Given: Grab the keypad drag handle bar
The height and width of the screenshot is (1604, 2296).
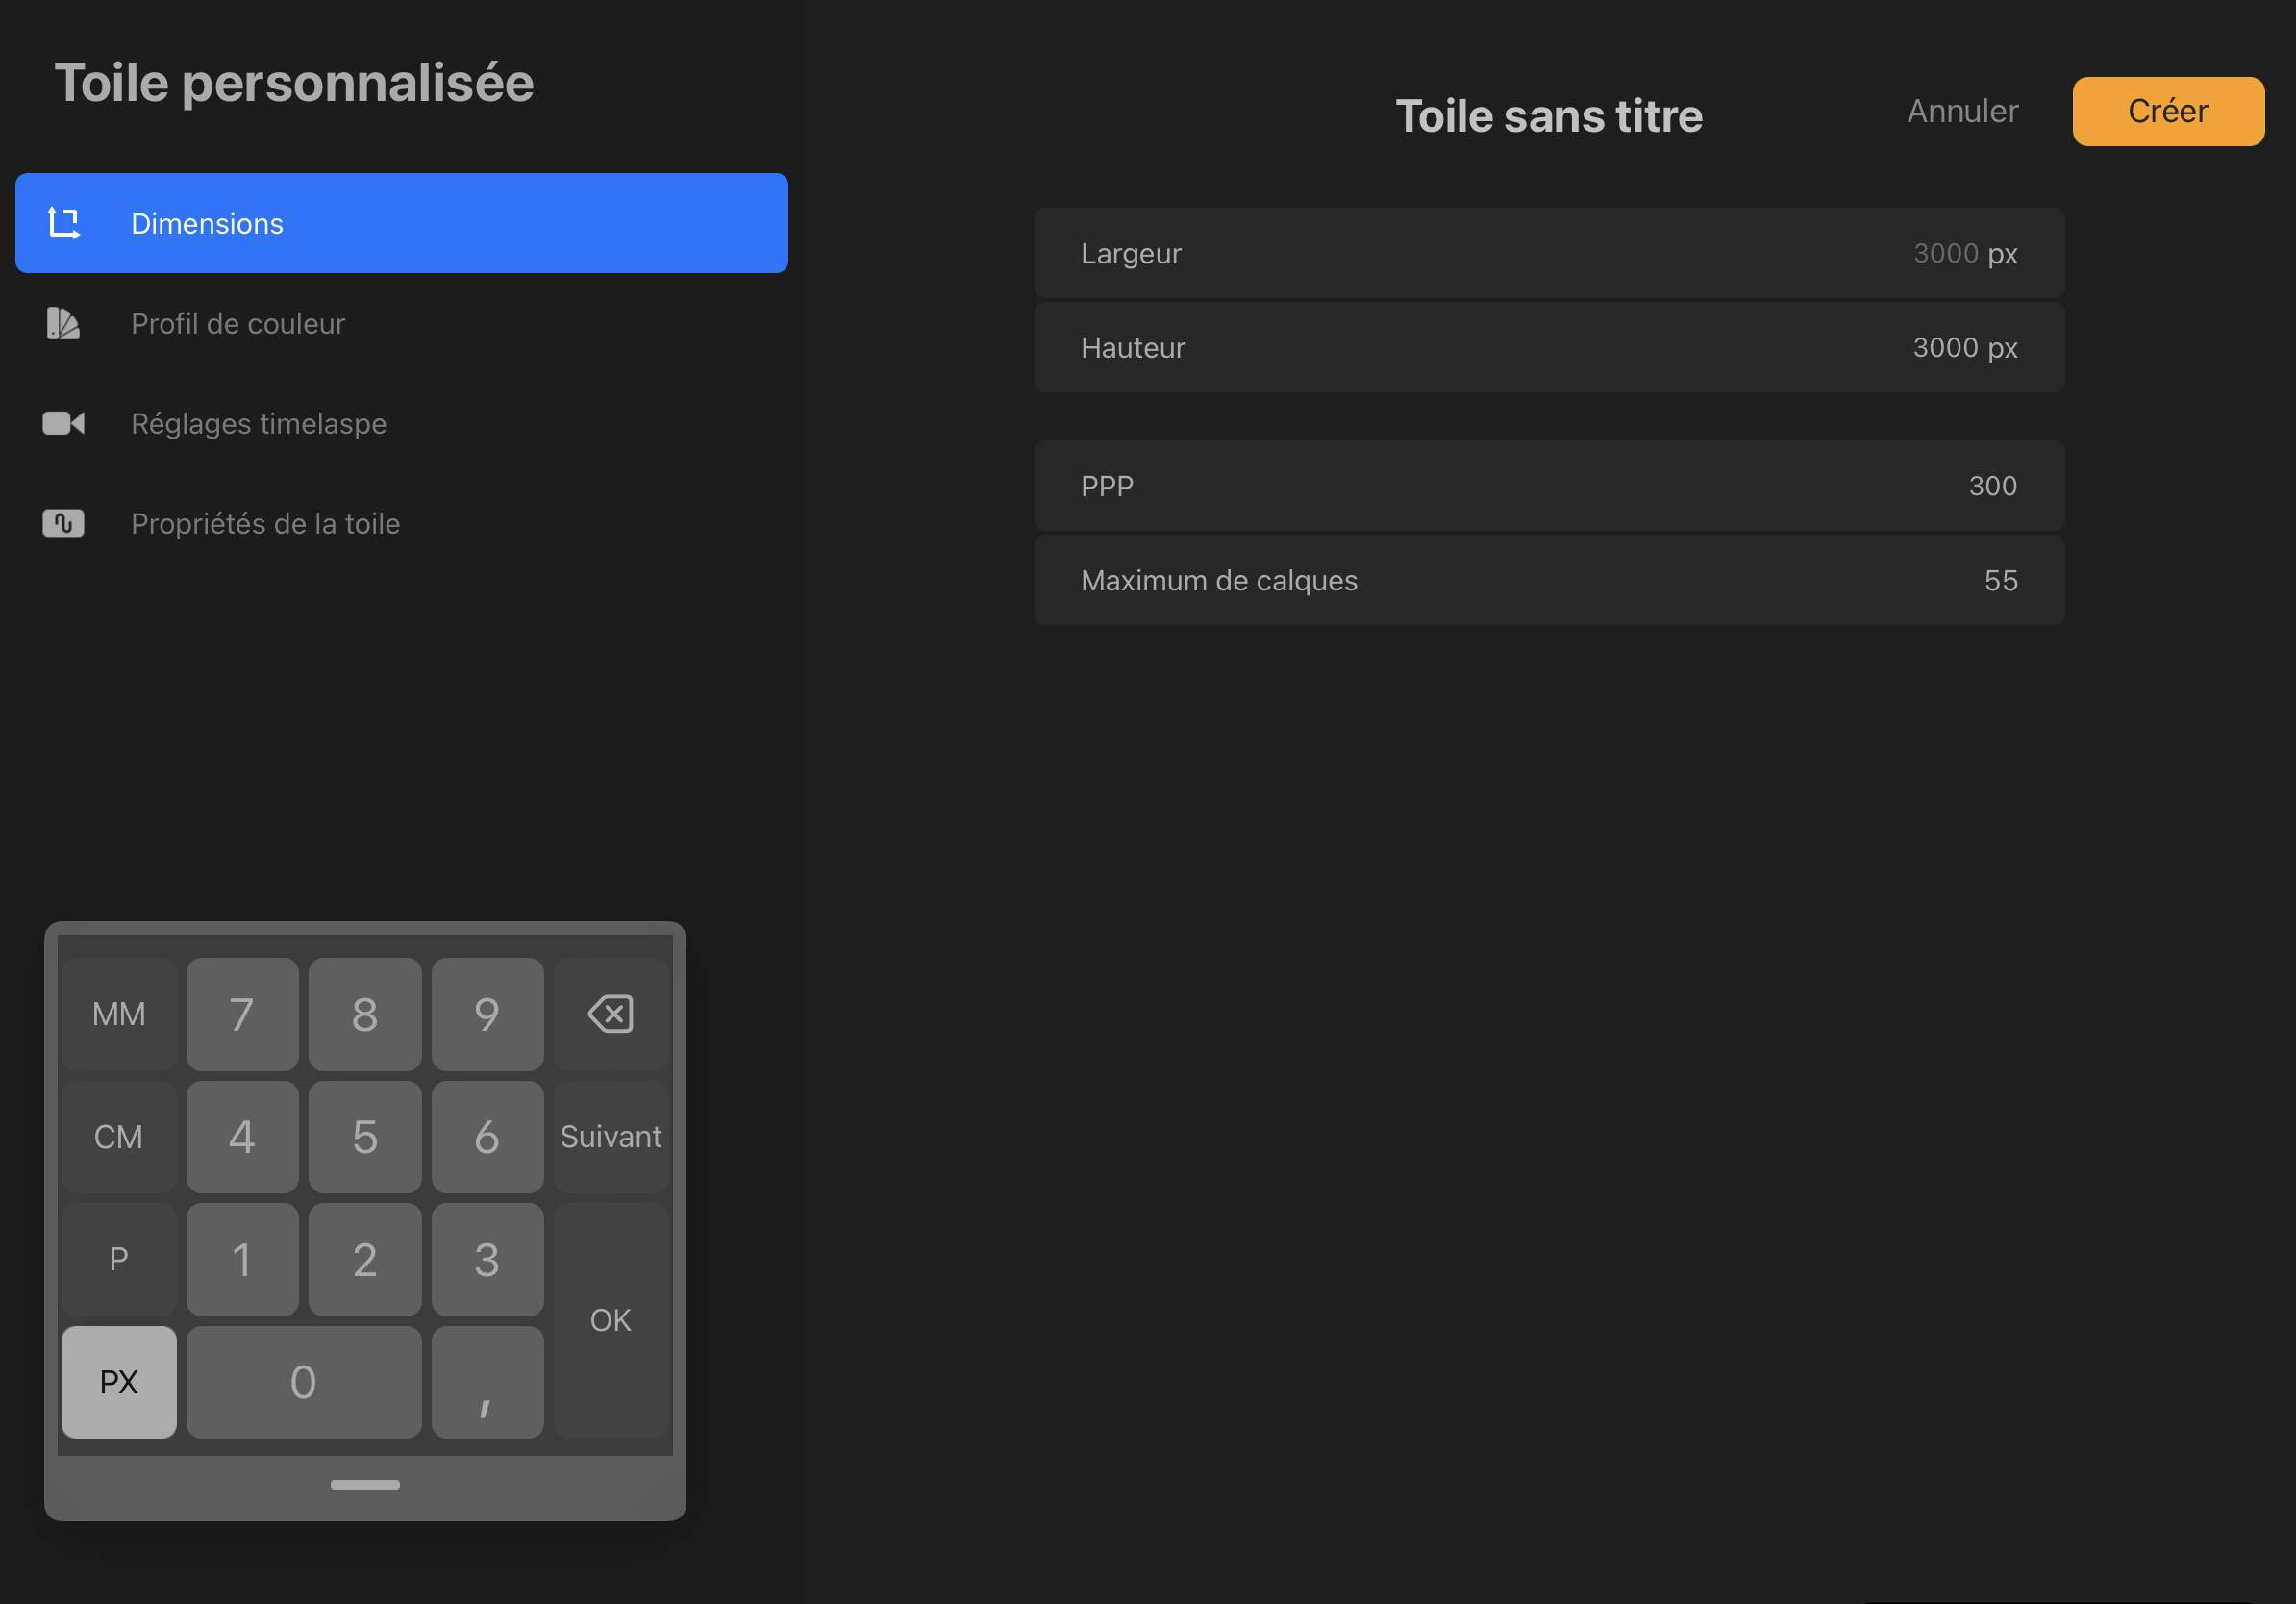Looking at the screenshot, I should [x=365, y=1485].
